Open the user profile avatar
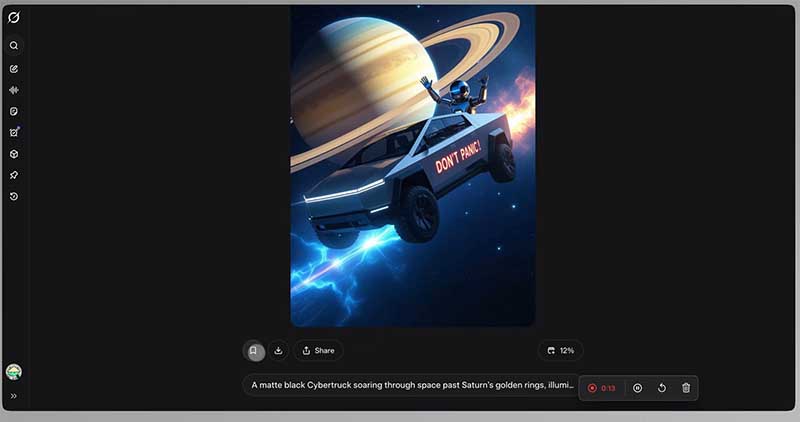 pos(14,371)
